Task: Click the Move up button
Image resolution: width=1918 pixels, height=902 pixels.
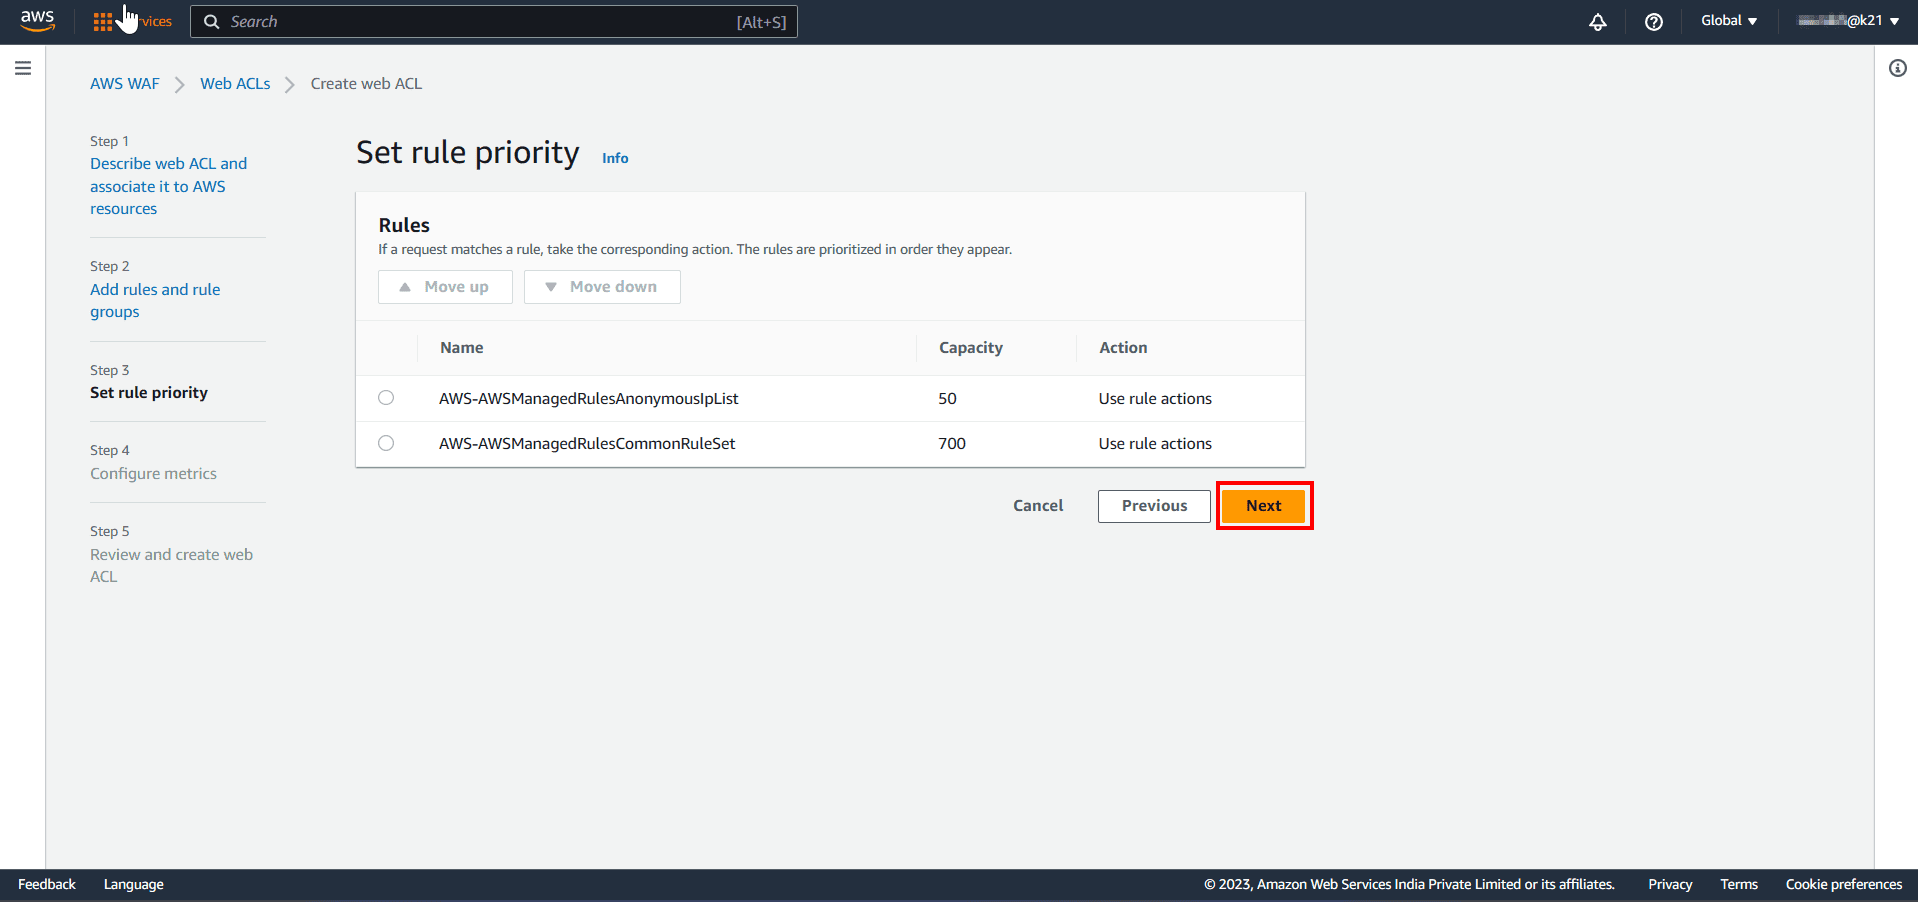Action: [x=445, y=287]
